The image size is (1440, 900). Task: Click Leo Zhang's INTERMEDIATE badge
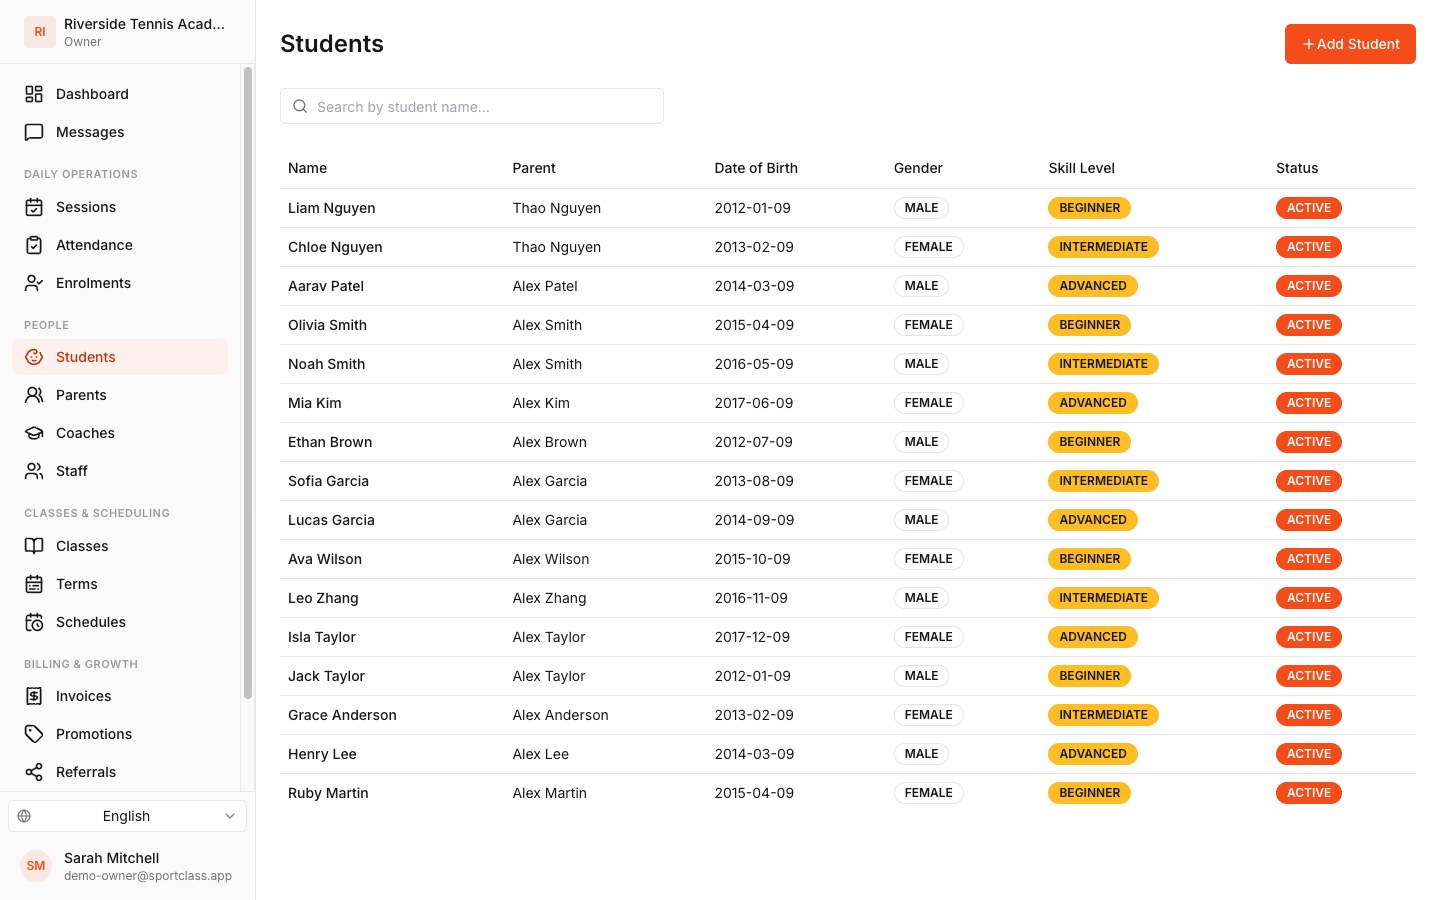pos(1103,598)
